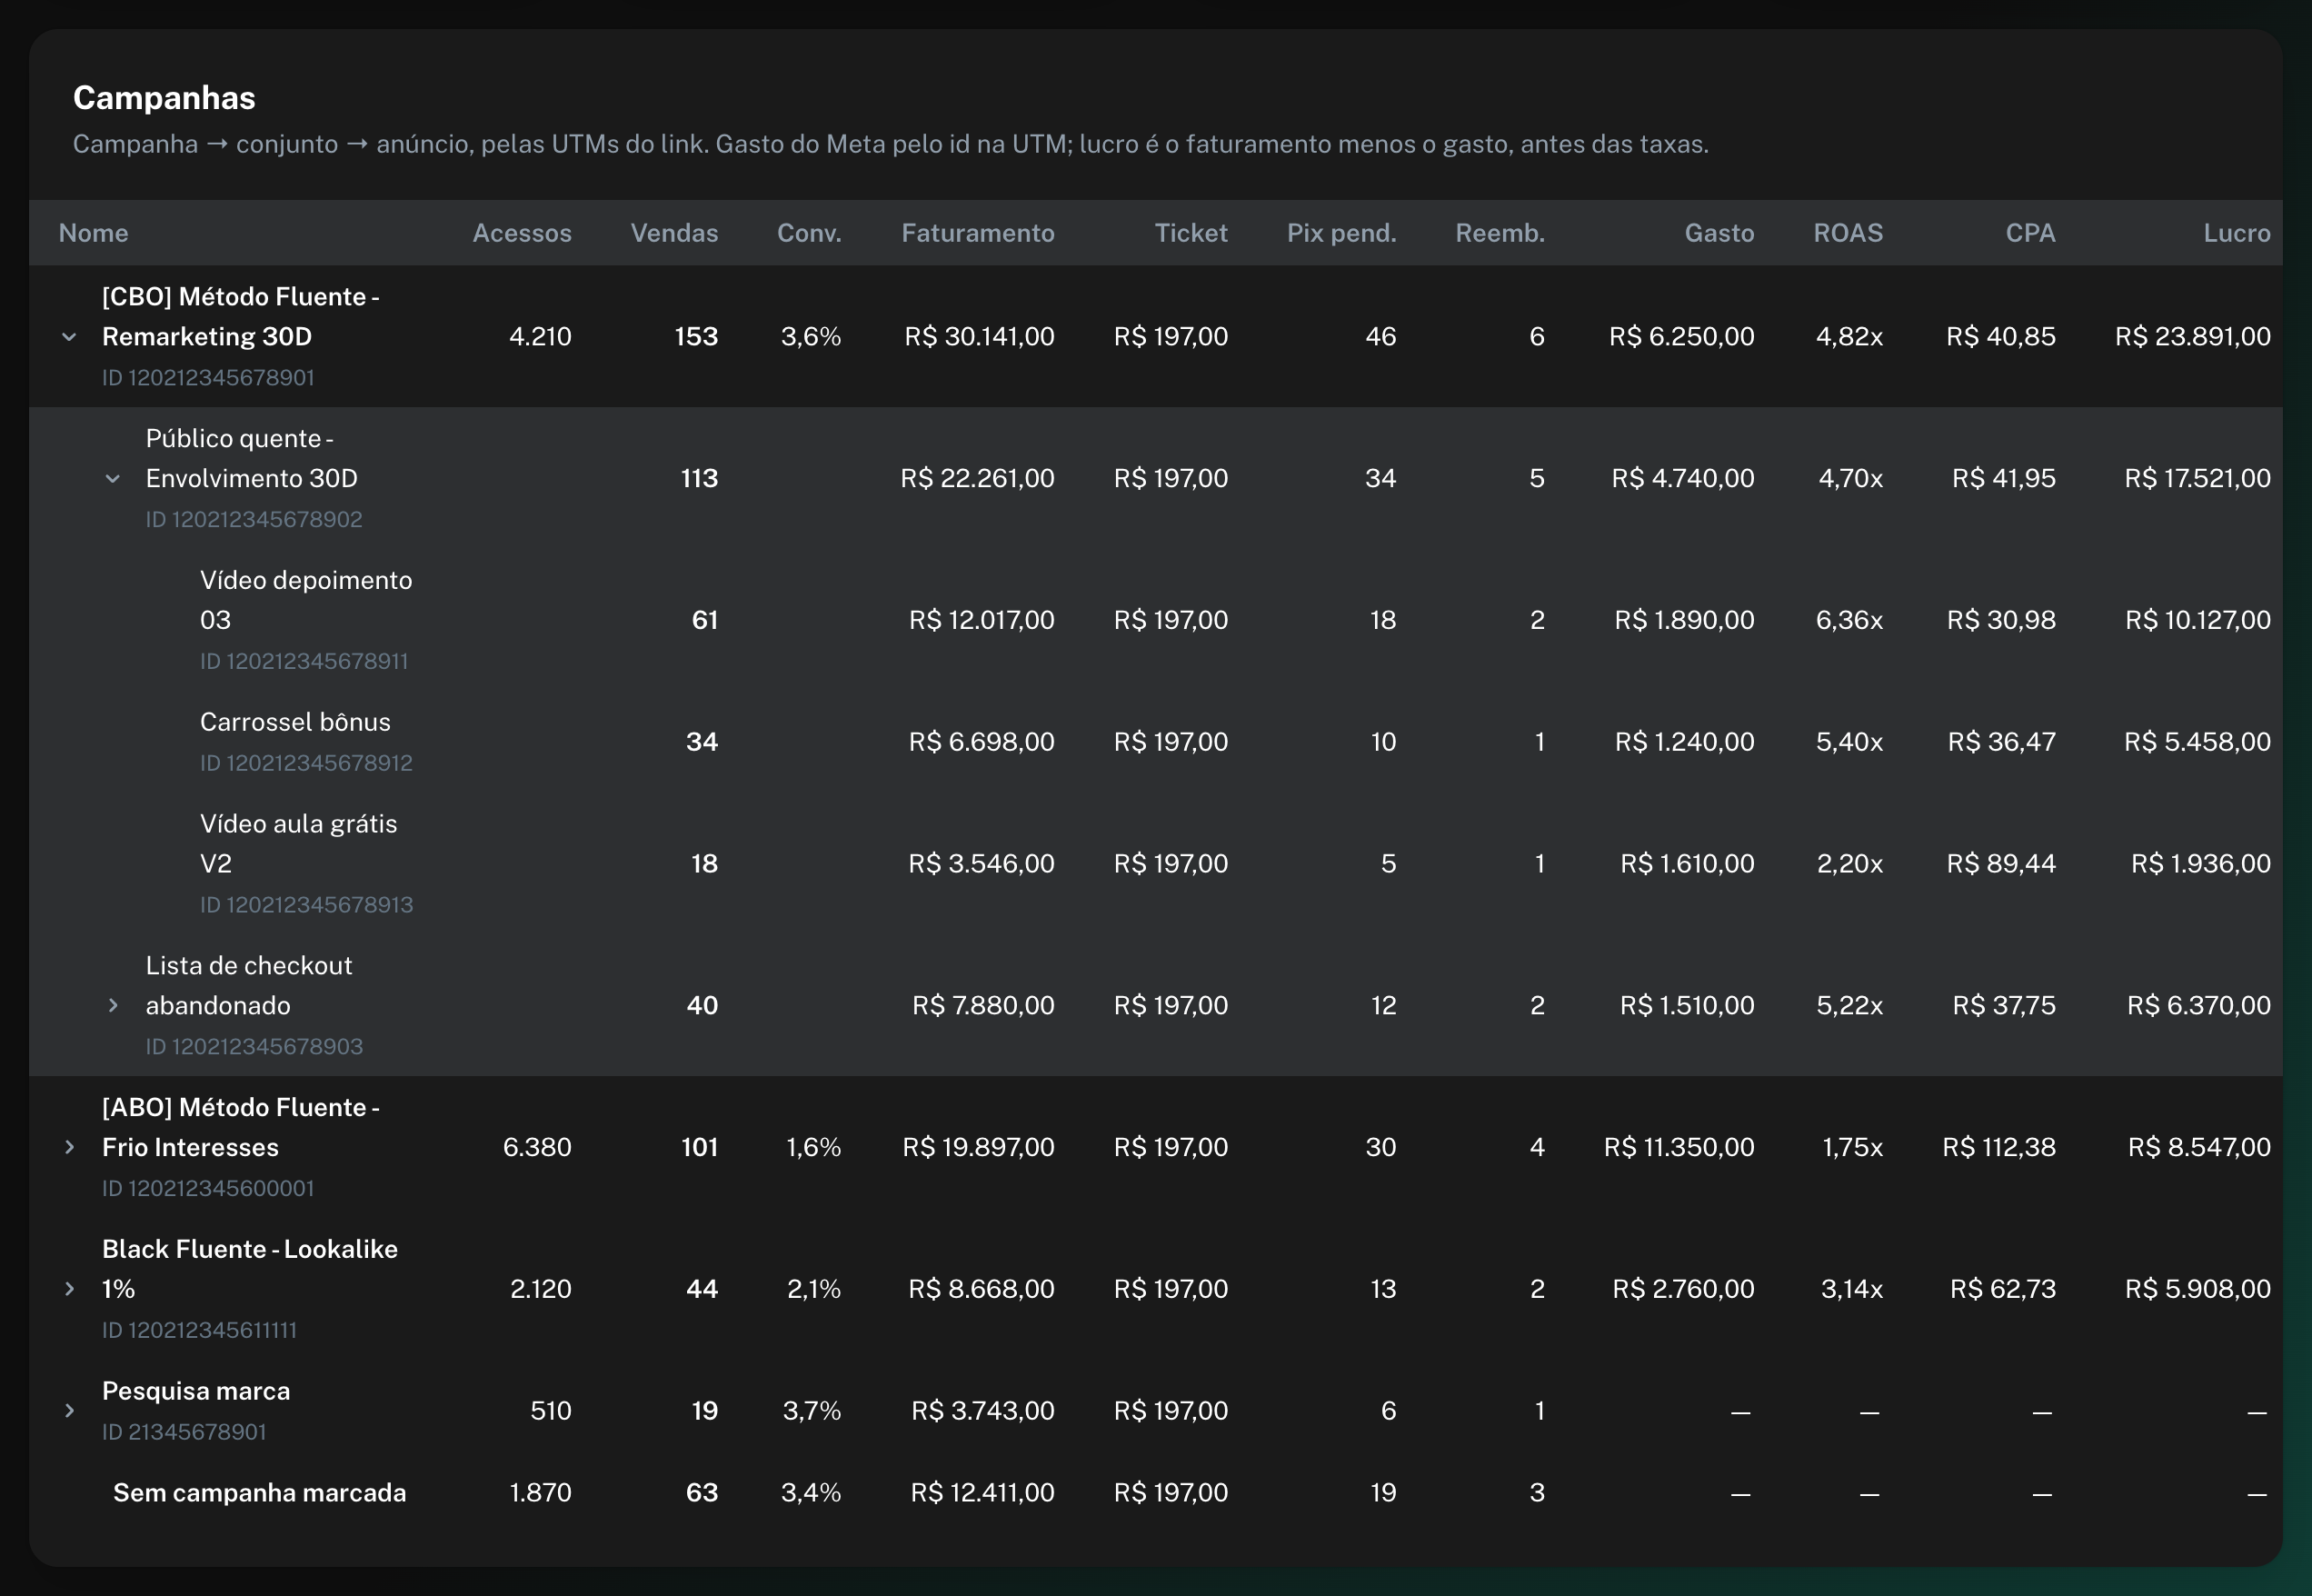Click the R$ 89,44 CPA value
This screenshot has height=1596, width=2312.
2000,864
